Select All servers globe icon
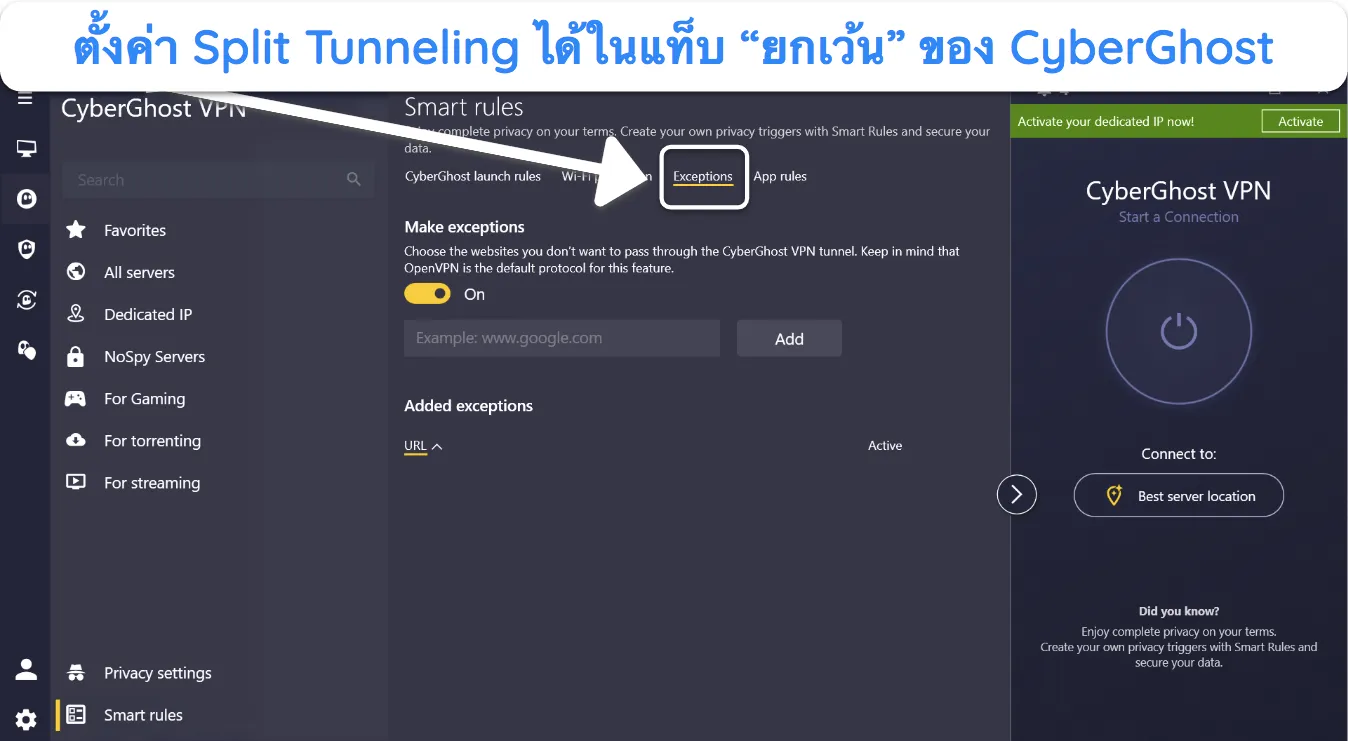1348x741 pixels. click(76, 272)
